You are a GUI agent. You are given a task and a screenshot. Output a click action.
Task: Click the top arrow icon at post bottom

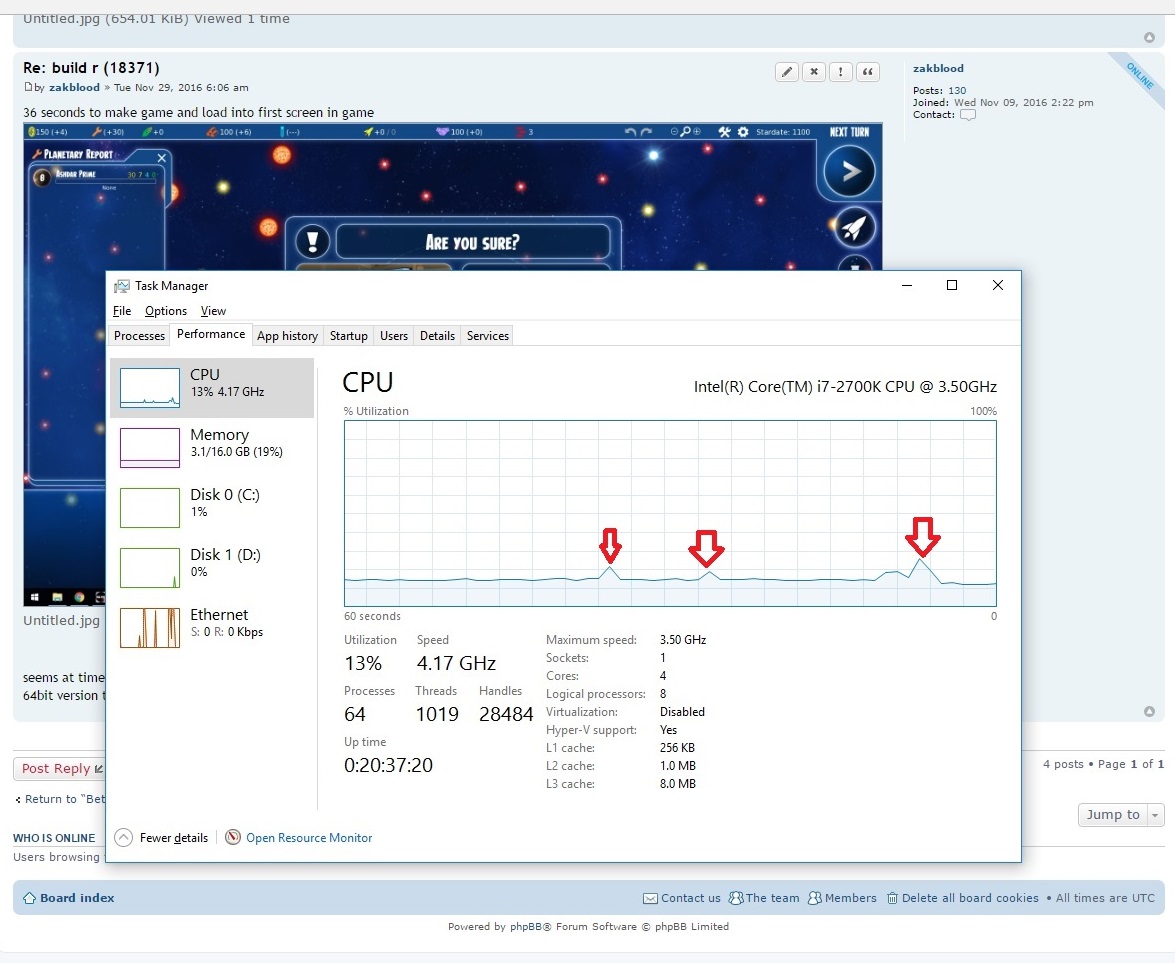coord(1150,711)
